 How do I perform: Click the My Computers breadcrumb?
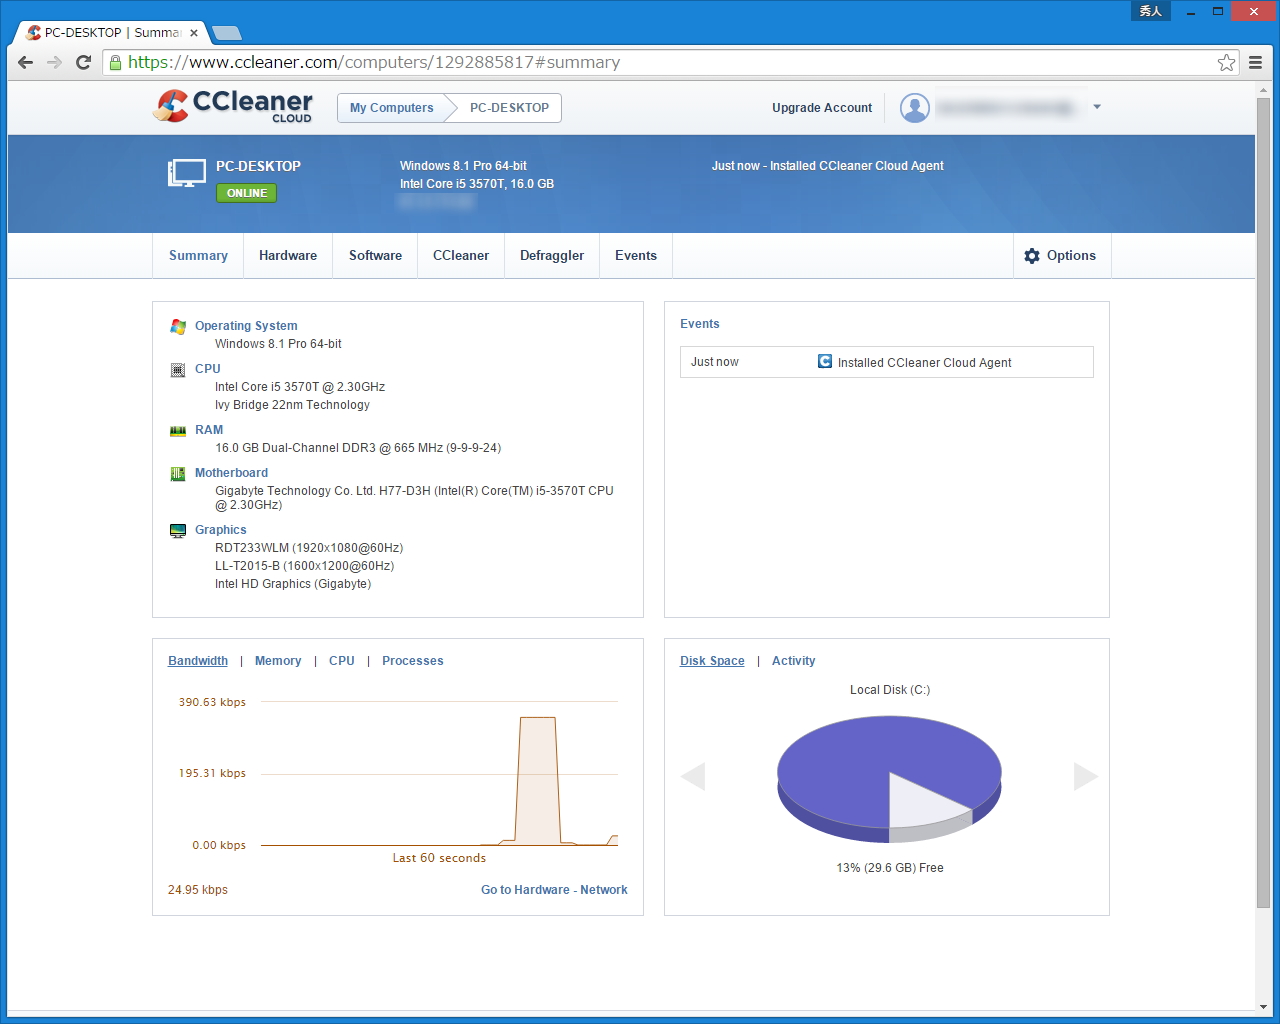click(x=392, y=108)
